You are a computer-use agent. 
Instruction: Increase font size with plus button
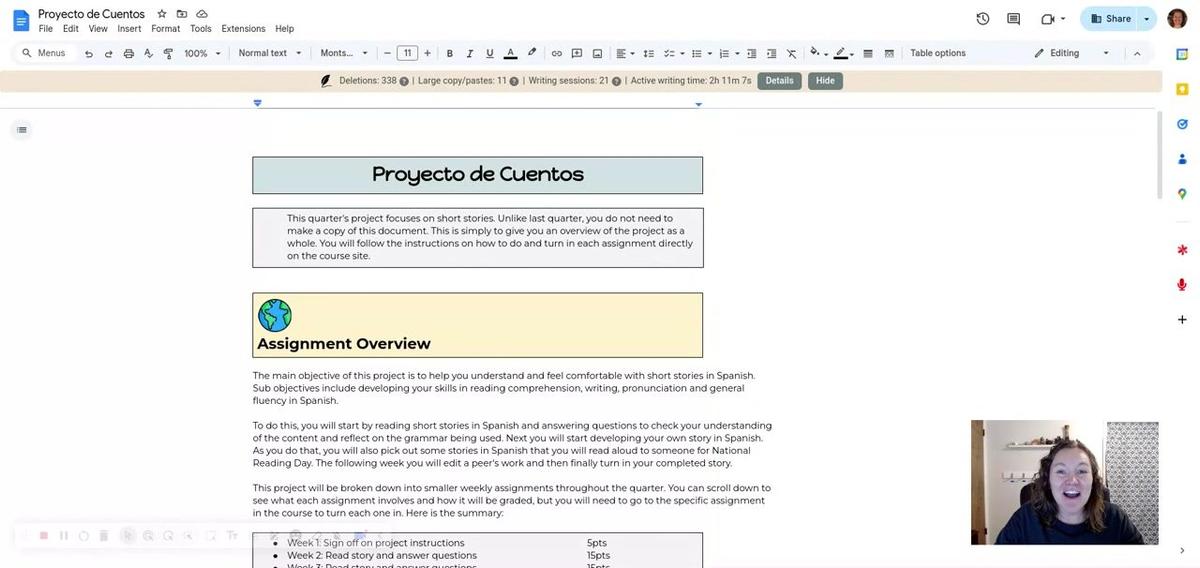pyautogui.click(x=428, y=54)
